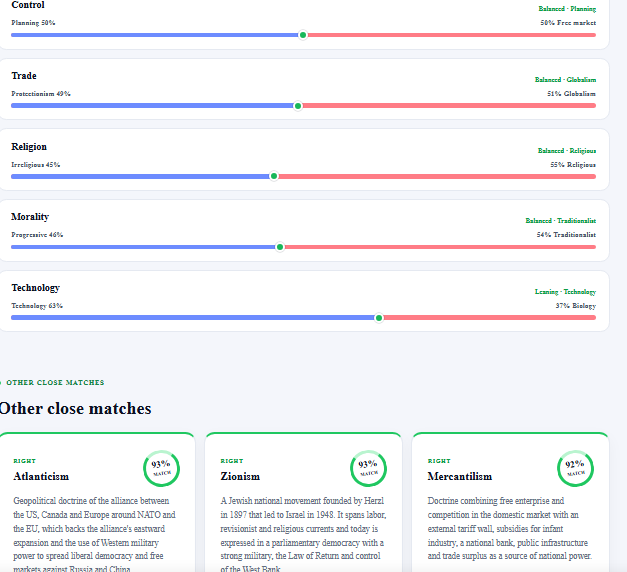The image size is (627, 572).
Task: Click the 'Balanced · Planning' tag
Action: (x=567, y=9)
